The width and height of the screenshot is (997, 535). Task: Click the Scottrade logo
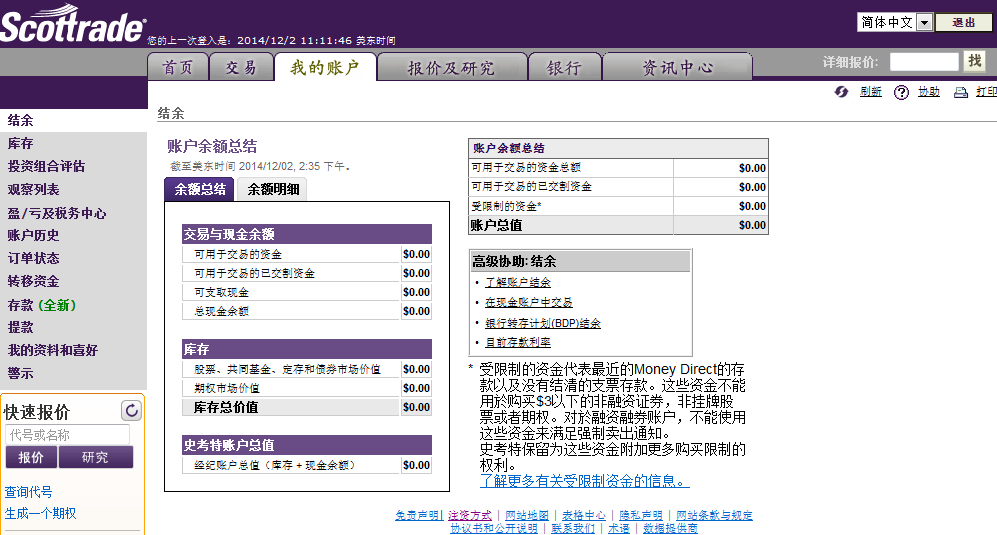click(72, 26)
